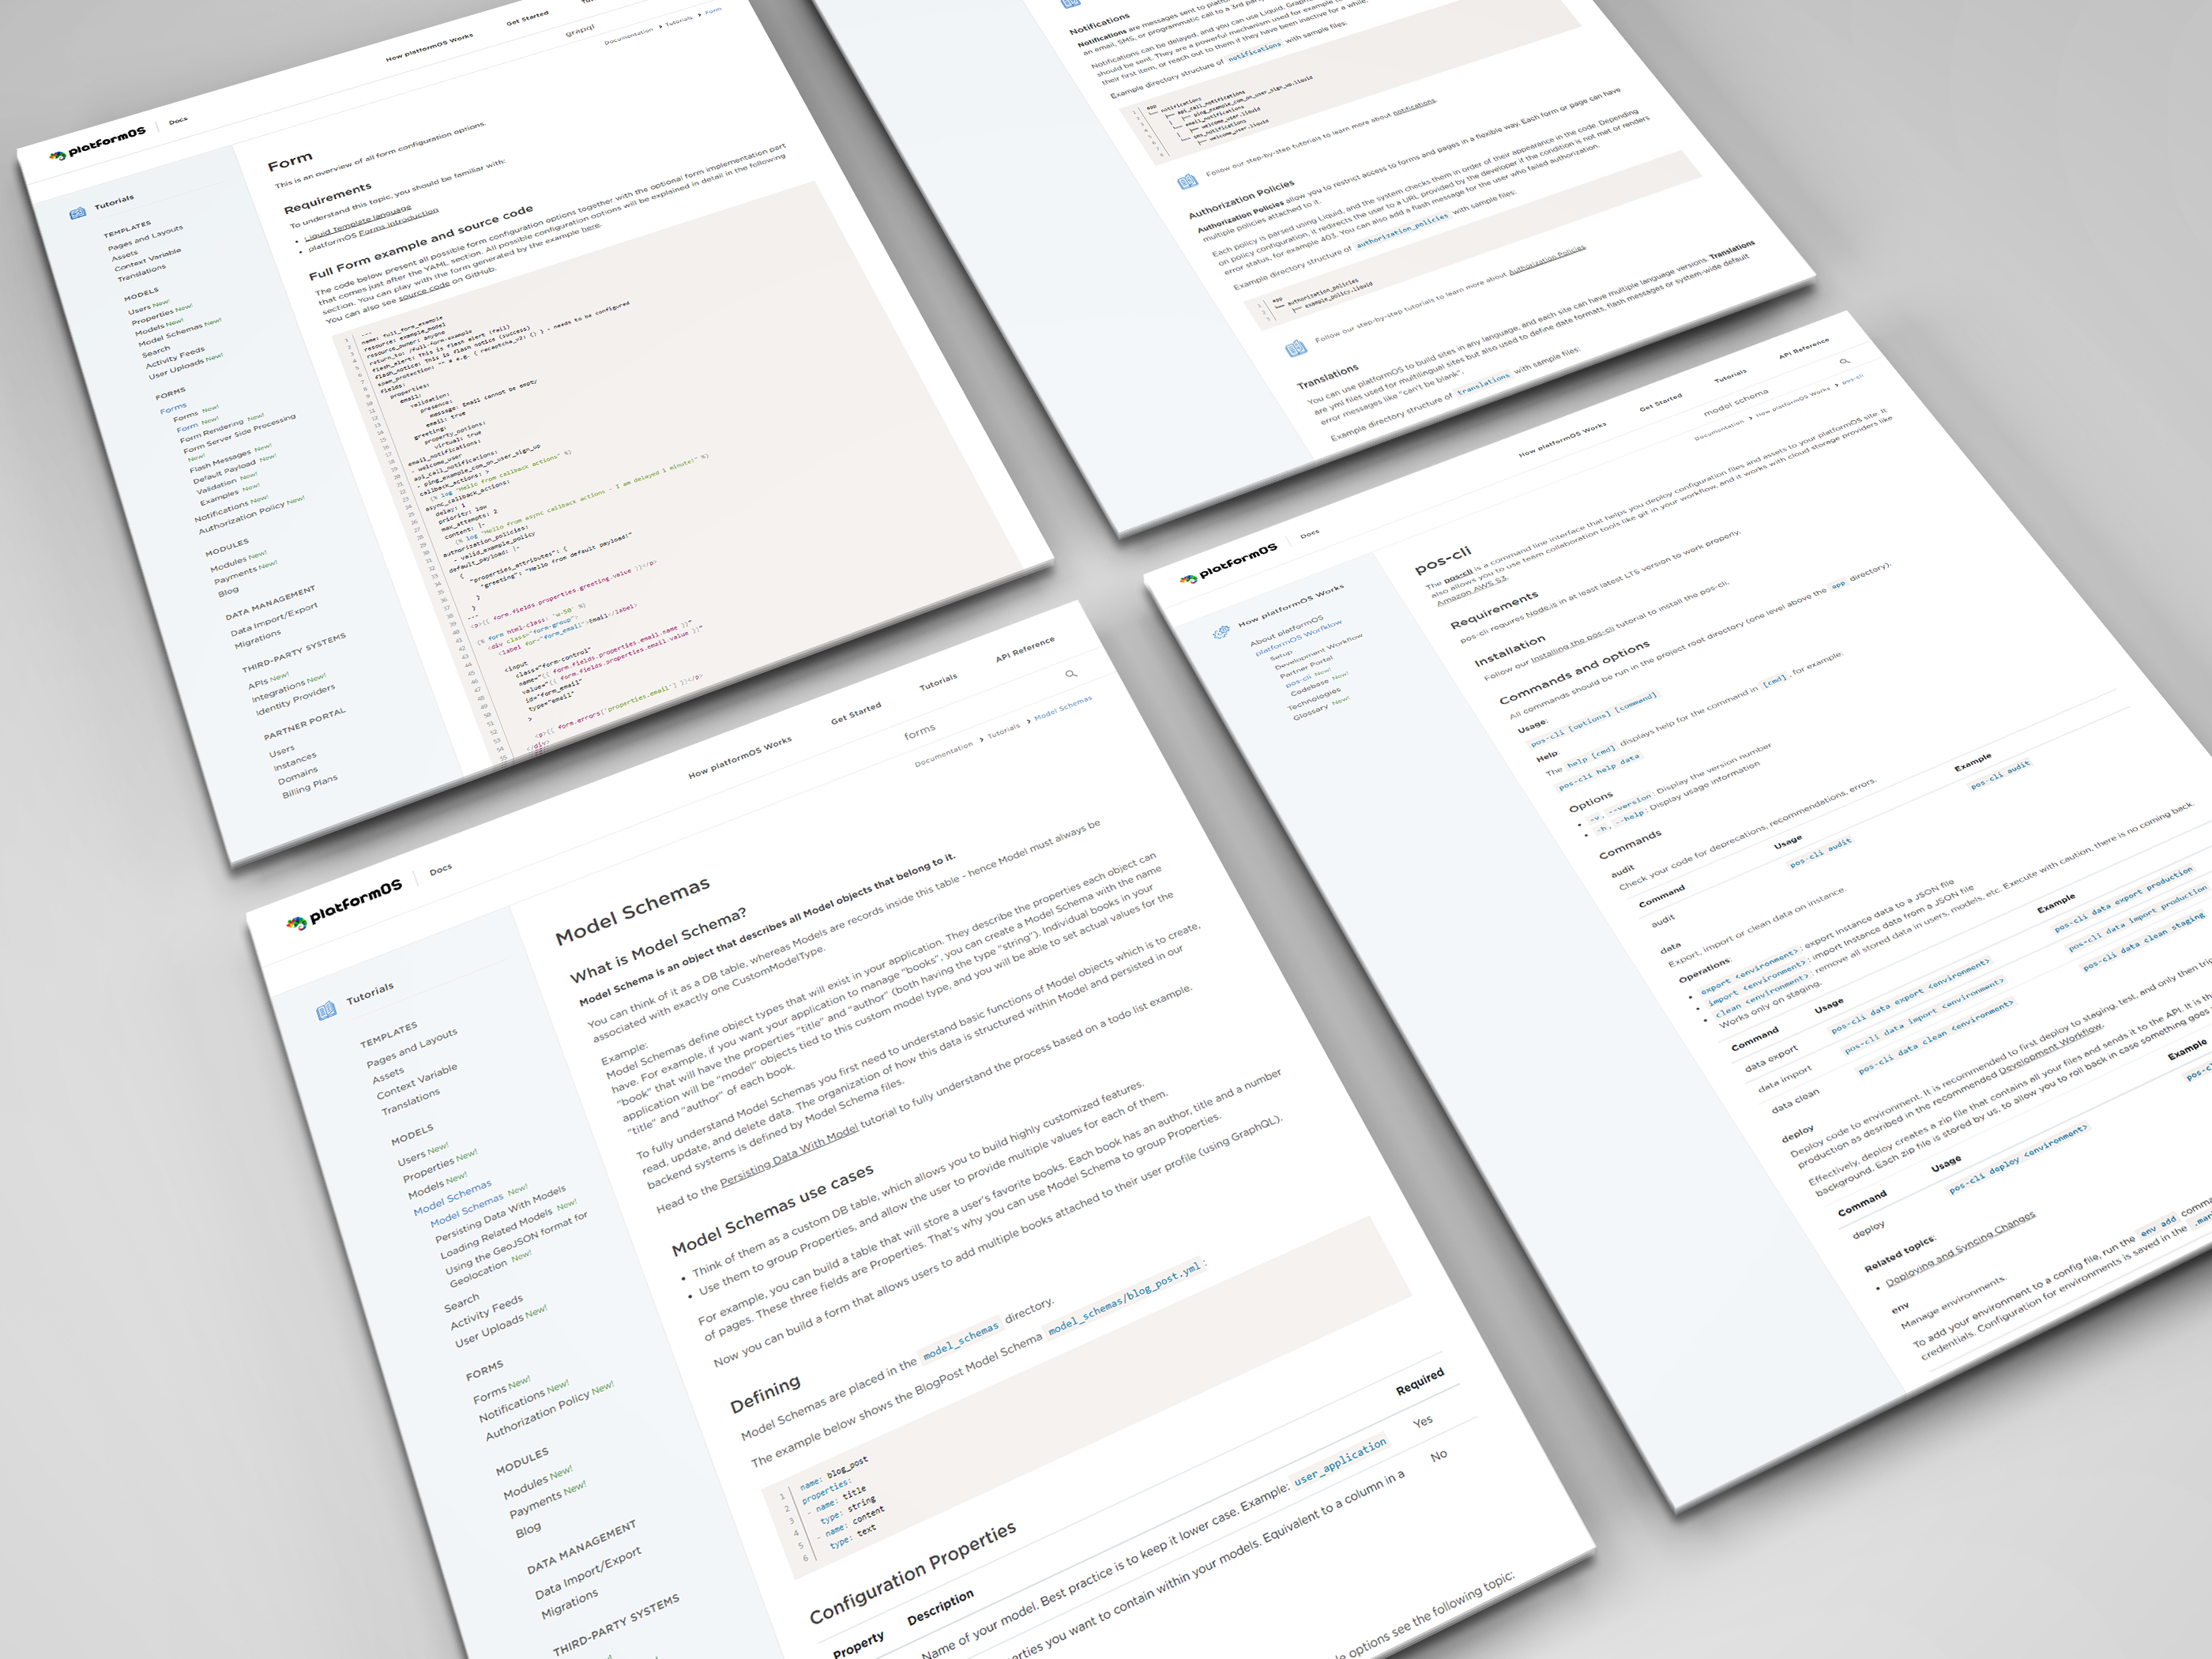This screenshot has width=2212, height=1659.
Task: Open the Deploying and Syncing Changes related topic
Action: pos(1960,1250)
